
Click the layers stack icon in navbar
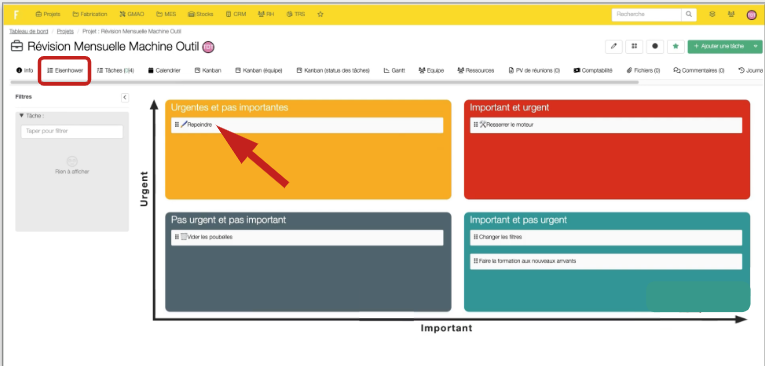pyautogui.click(x=712, y=15)
